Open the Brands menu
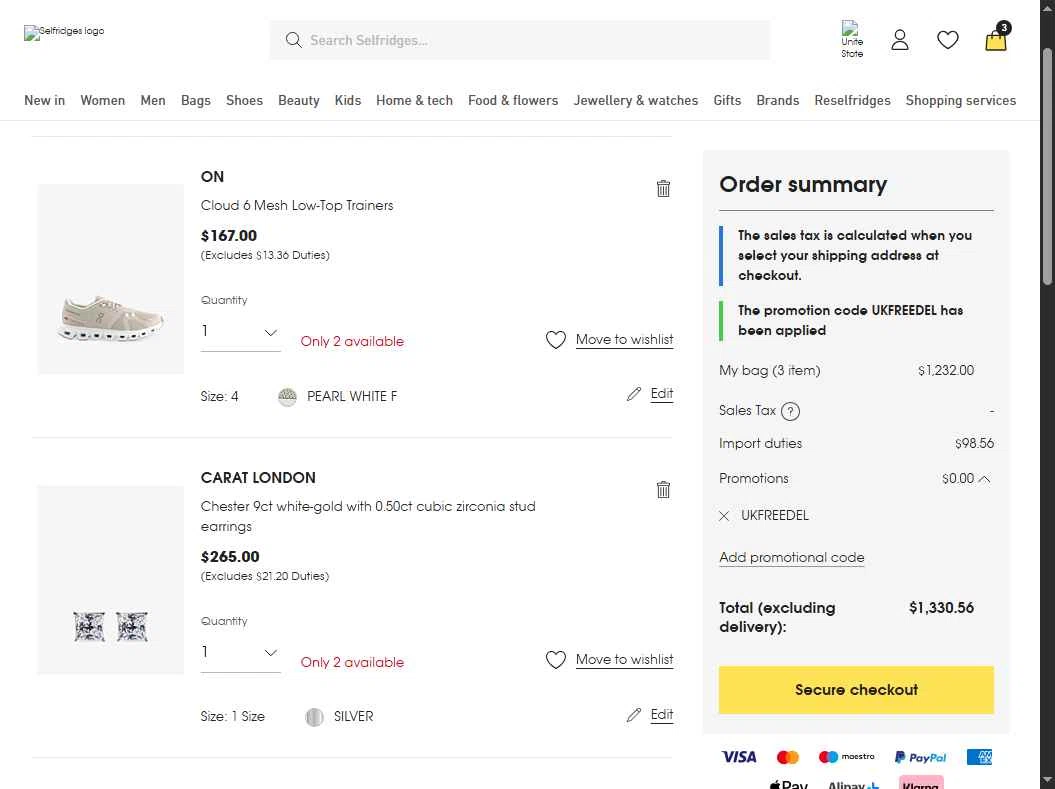 point(778,100)
